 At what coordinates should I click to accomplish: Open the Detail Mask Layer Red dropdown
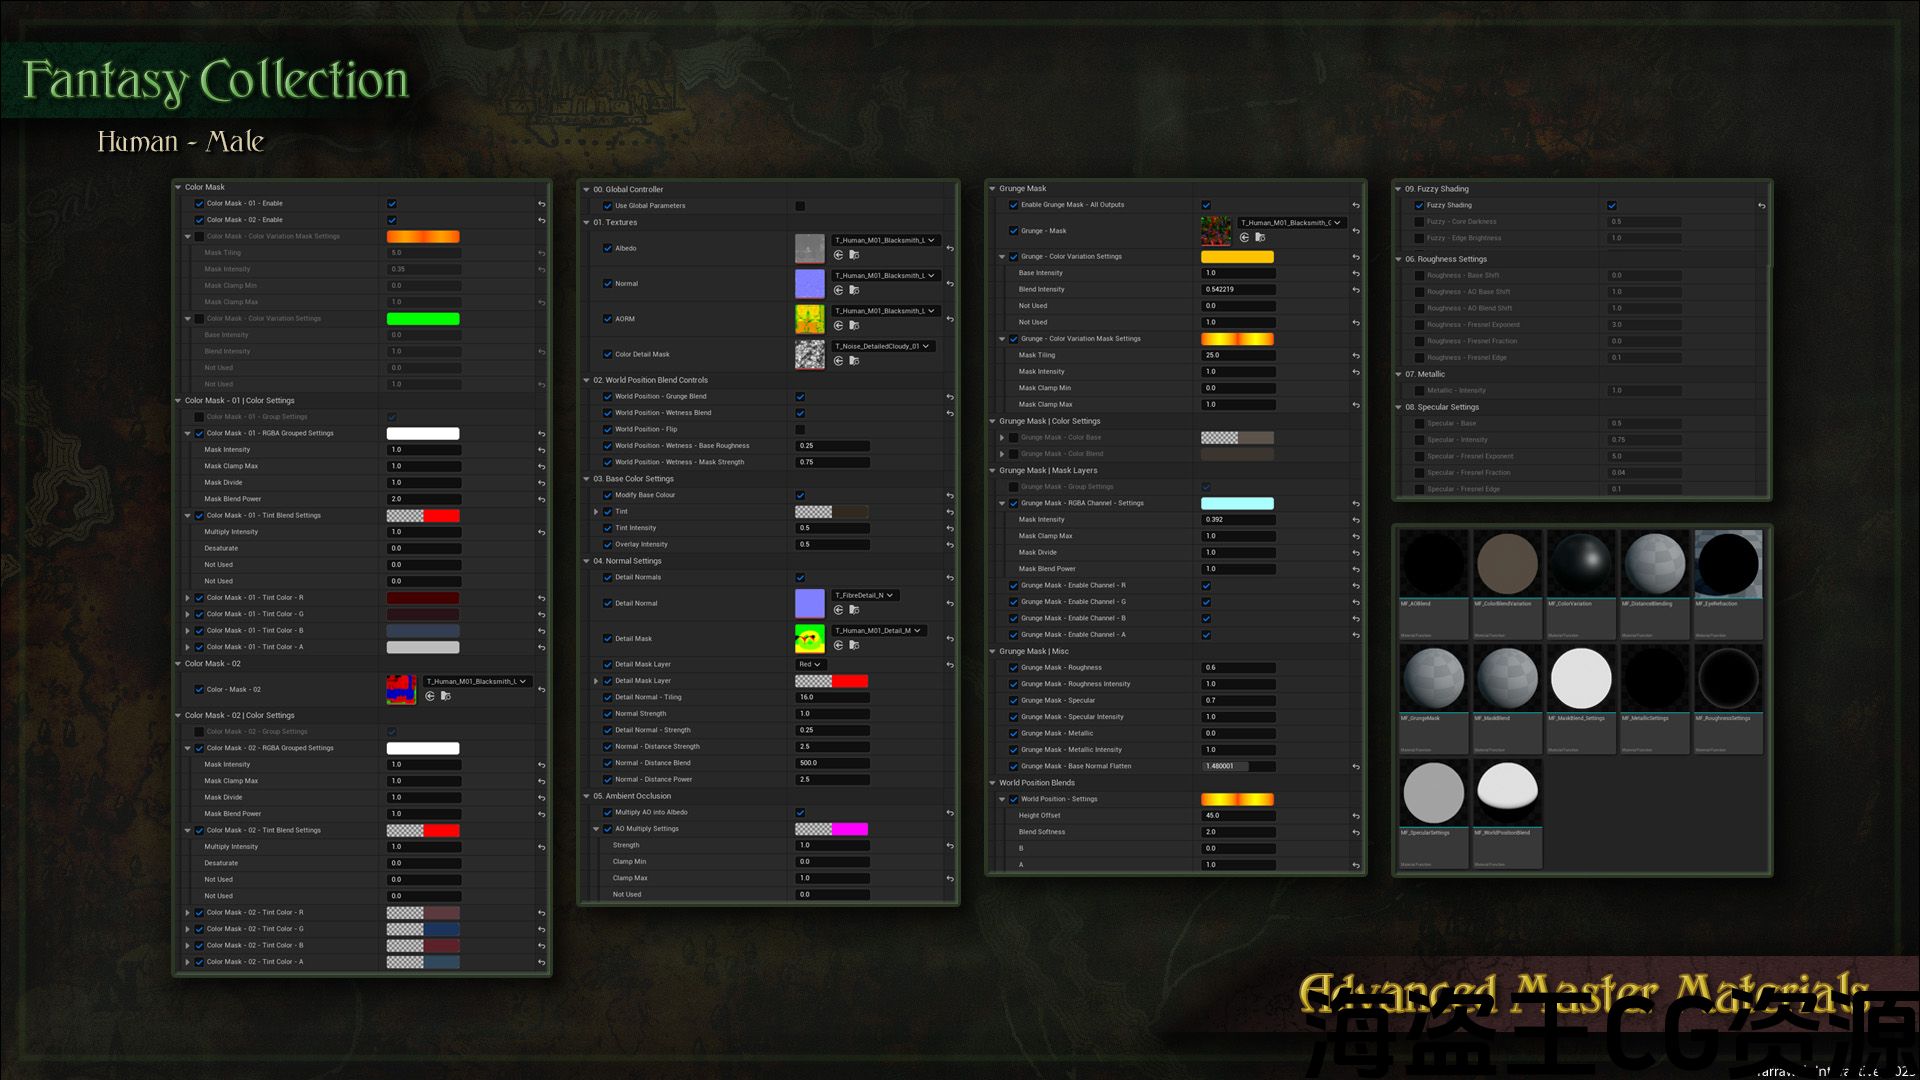click(809, 665)
